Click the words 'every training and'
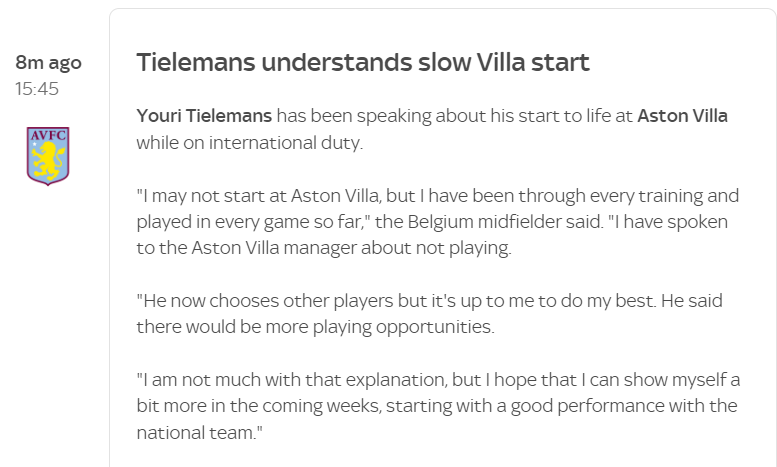This screenshot has width=777, height=467. (x=666, y=195)
